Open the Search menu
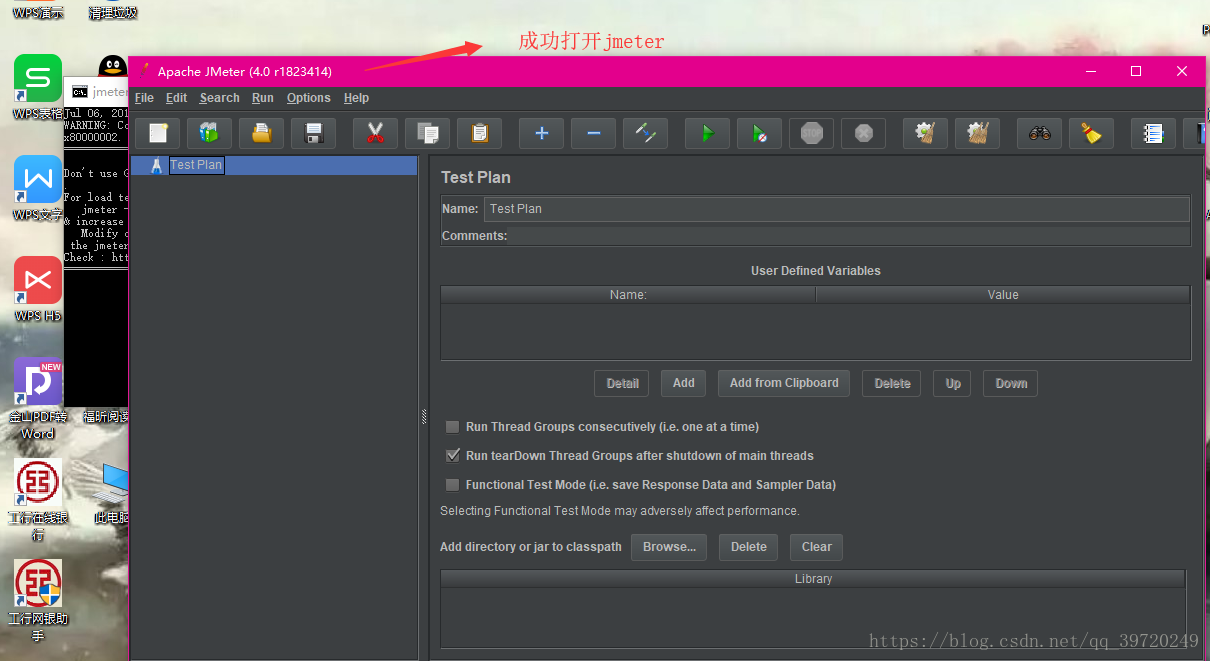 219,98
